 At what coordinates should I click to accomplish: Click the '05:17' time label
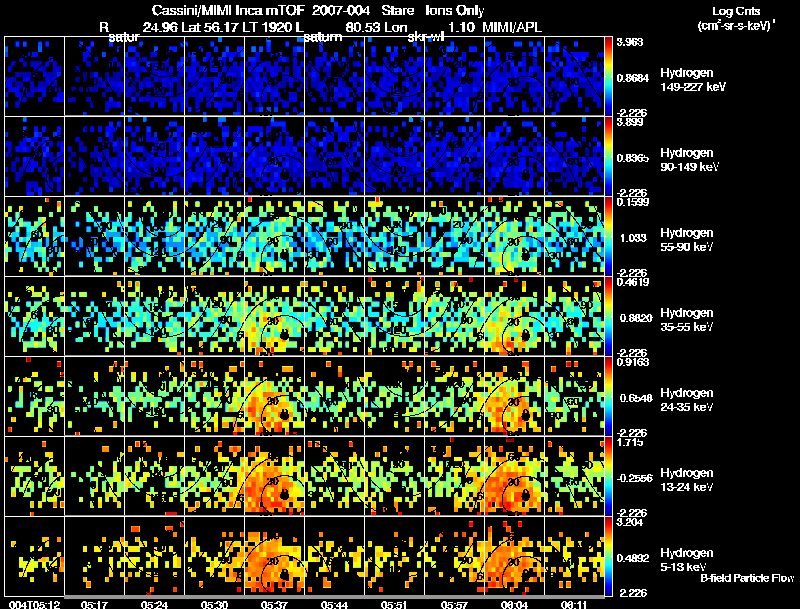tap(94, 605)
